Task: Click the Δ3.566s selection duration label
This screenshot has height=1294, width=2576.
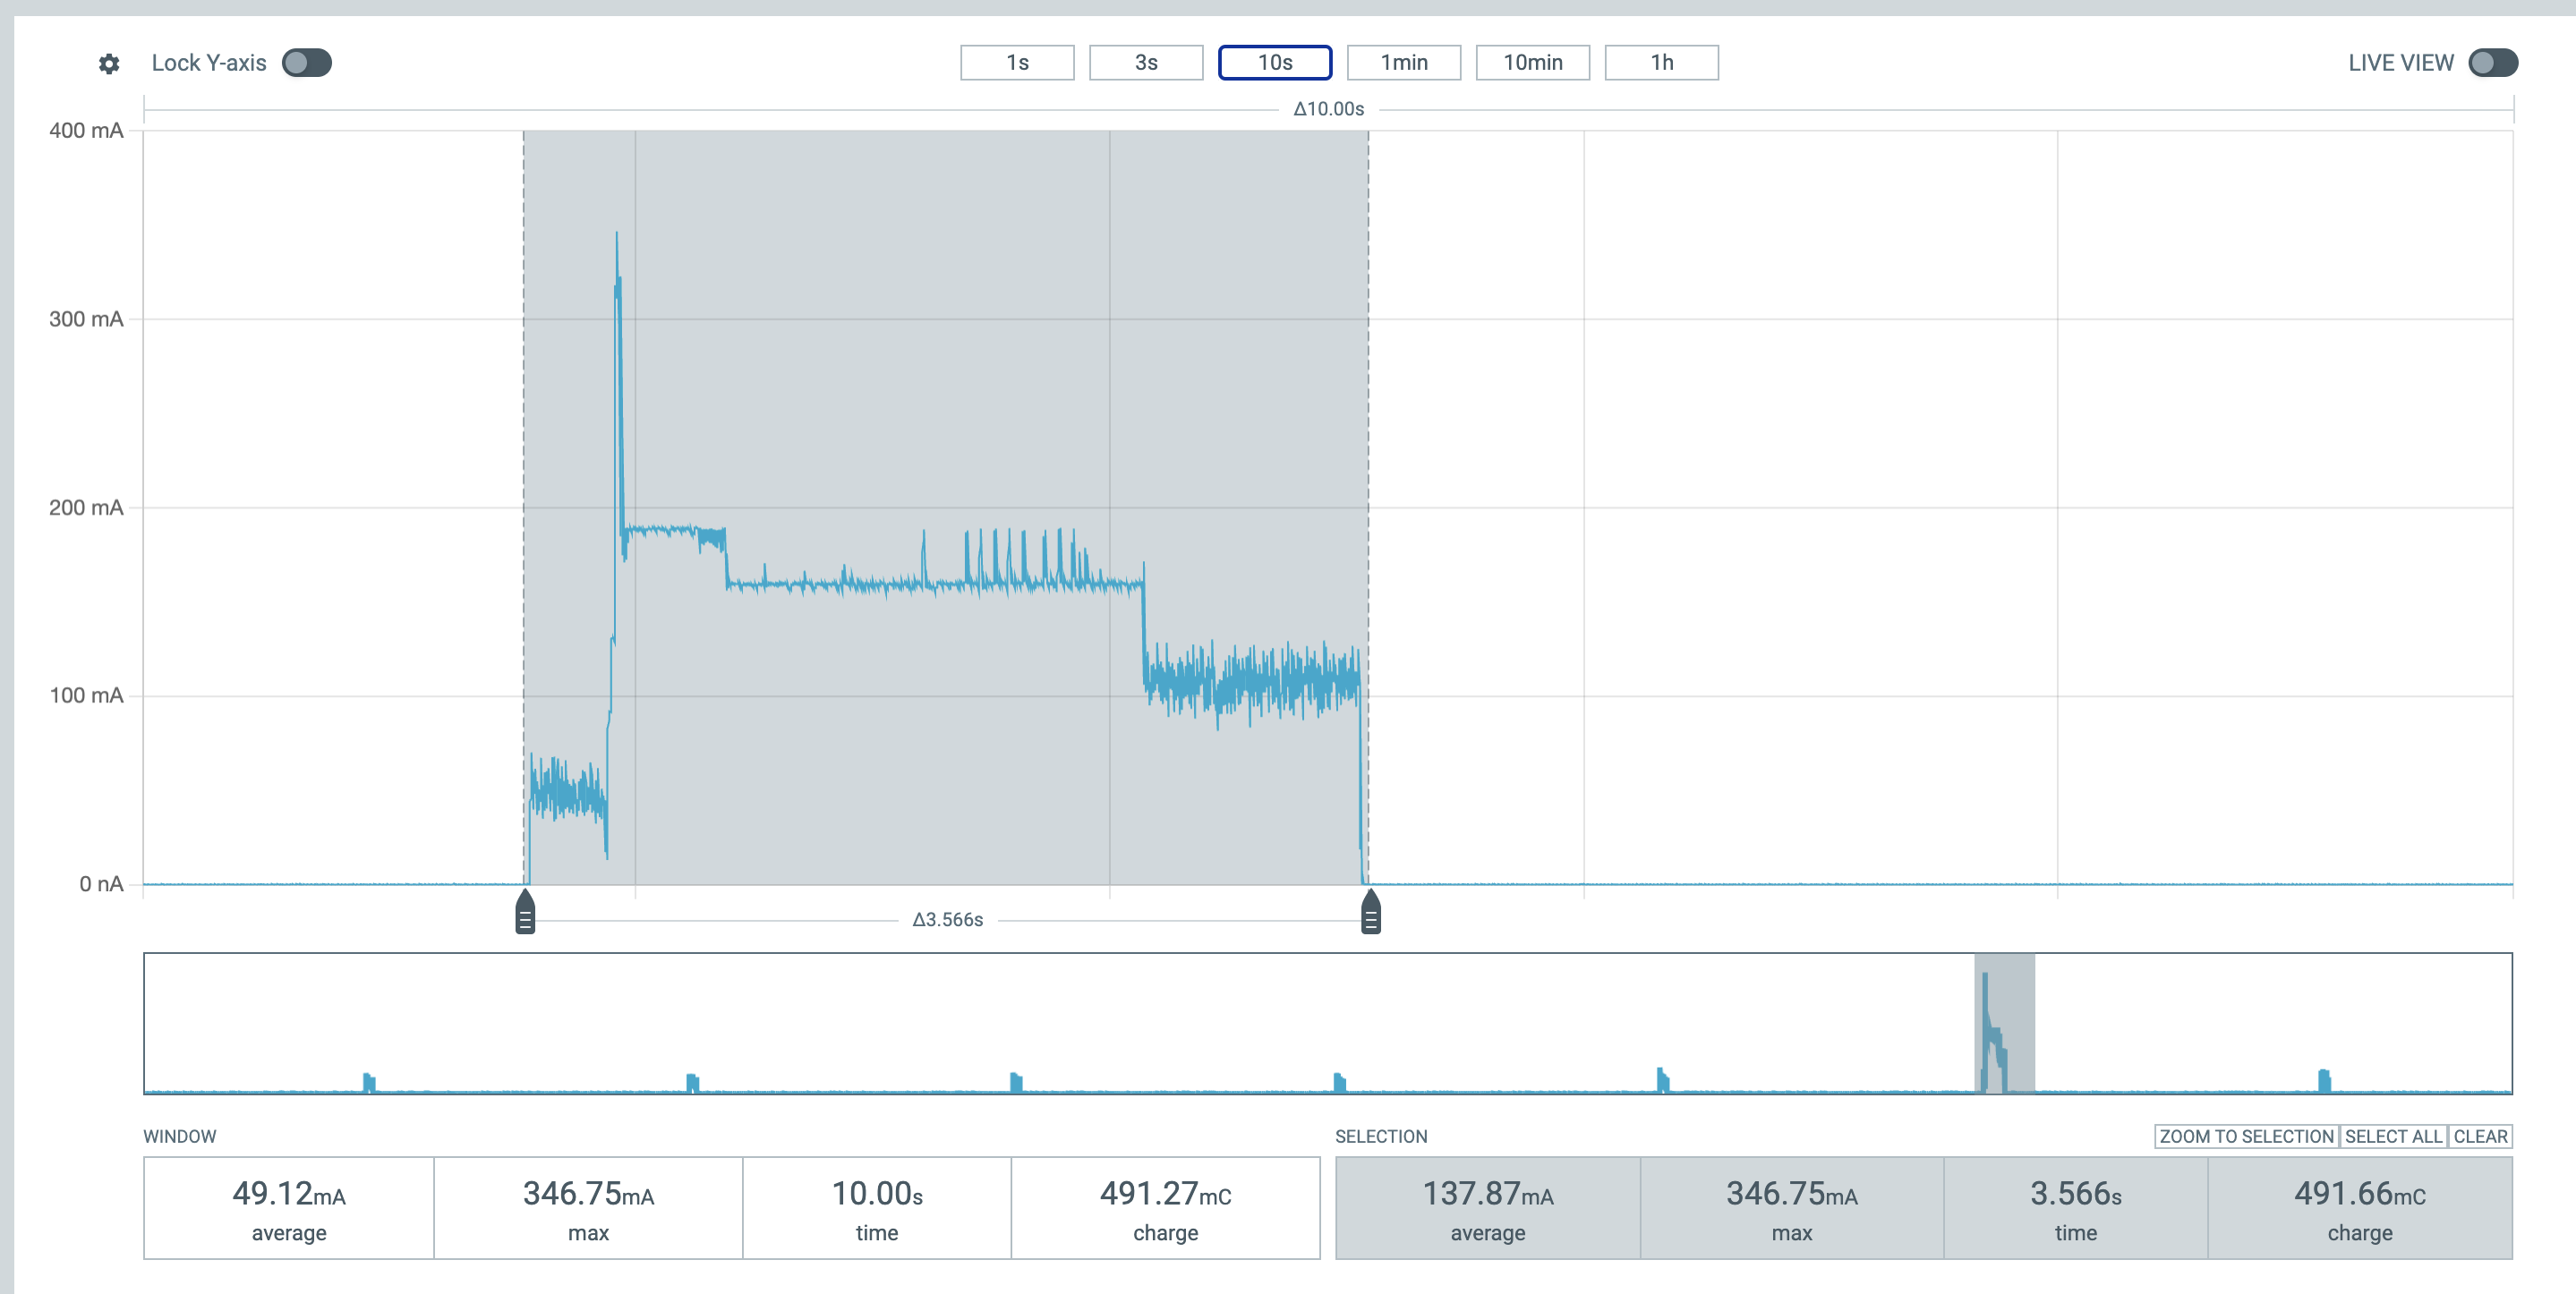Action: 947,920
